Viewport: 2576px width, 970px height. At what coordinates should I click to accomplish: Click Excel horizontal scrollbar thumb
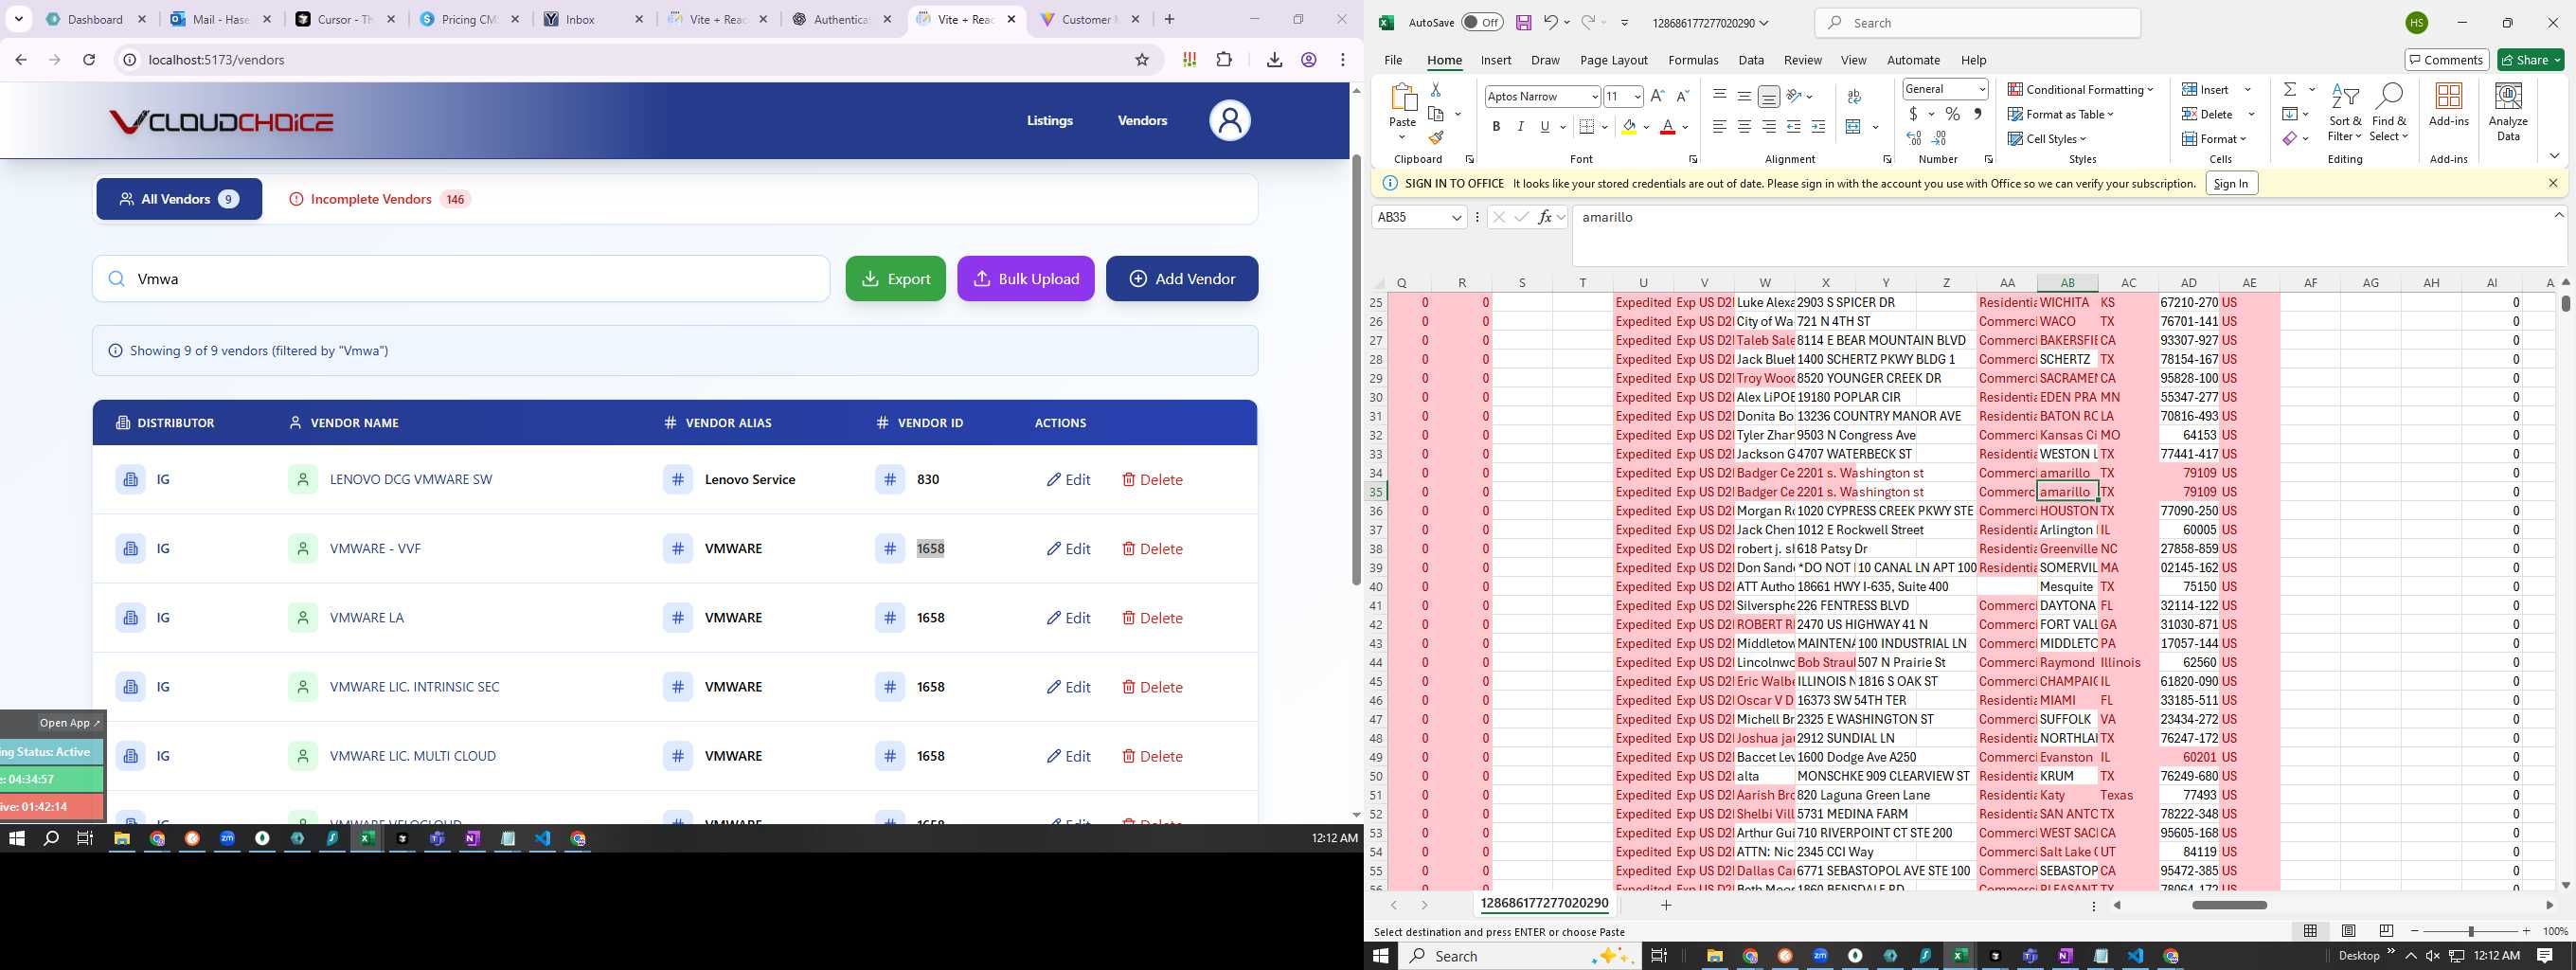pyautogui.click(x=2229, y=905)
